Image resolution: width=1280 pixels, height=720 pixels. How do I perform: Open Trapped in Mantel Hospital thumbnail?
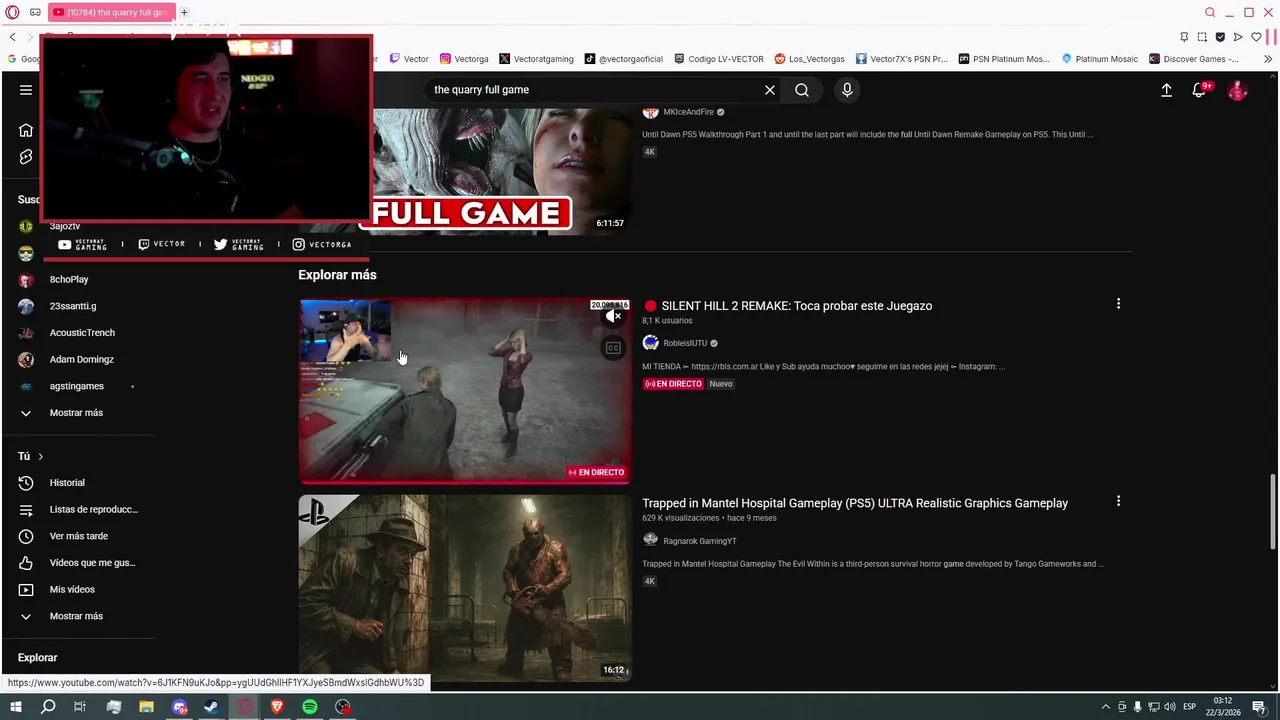point(465,588)
